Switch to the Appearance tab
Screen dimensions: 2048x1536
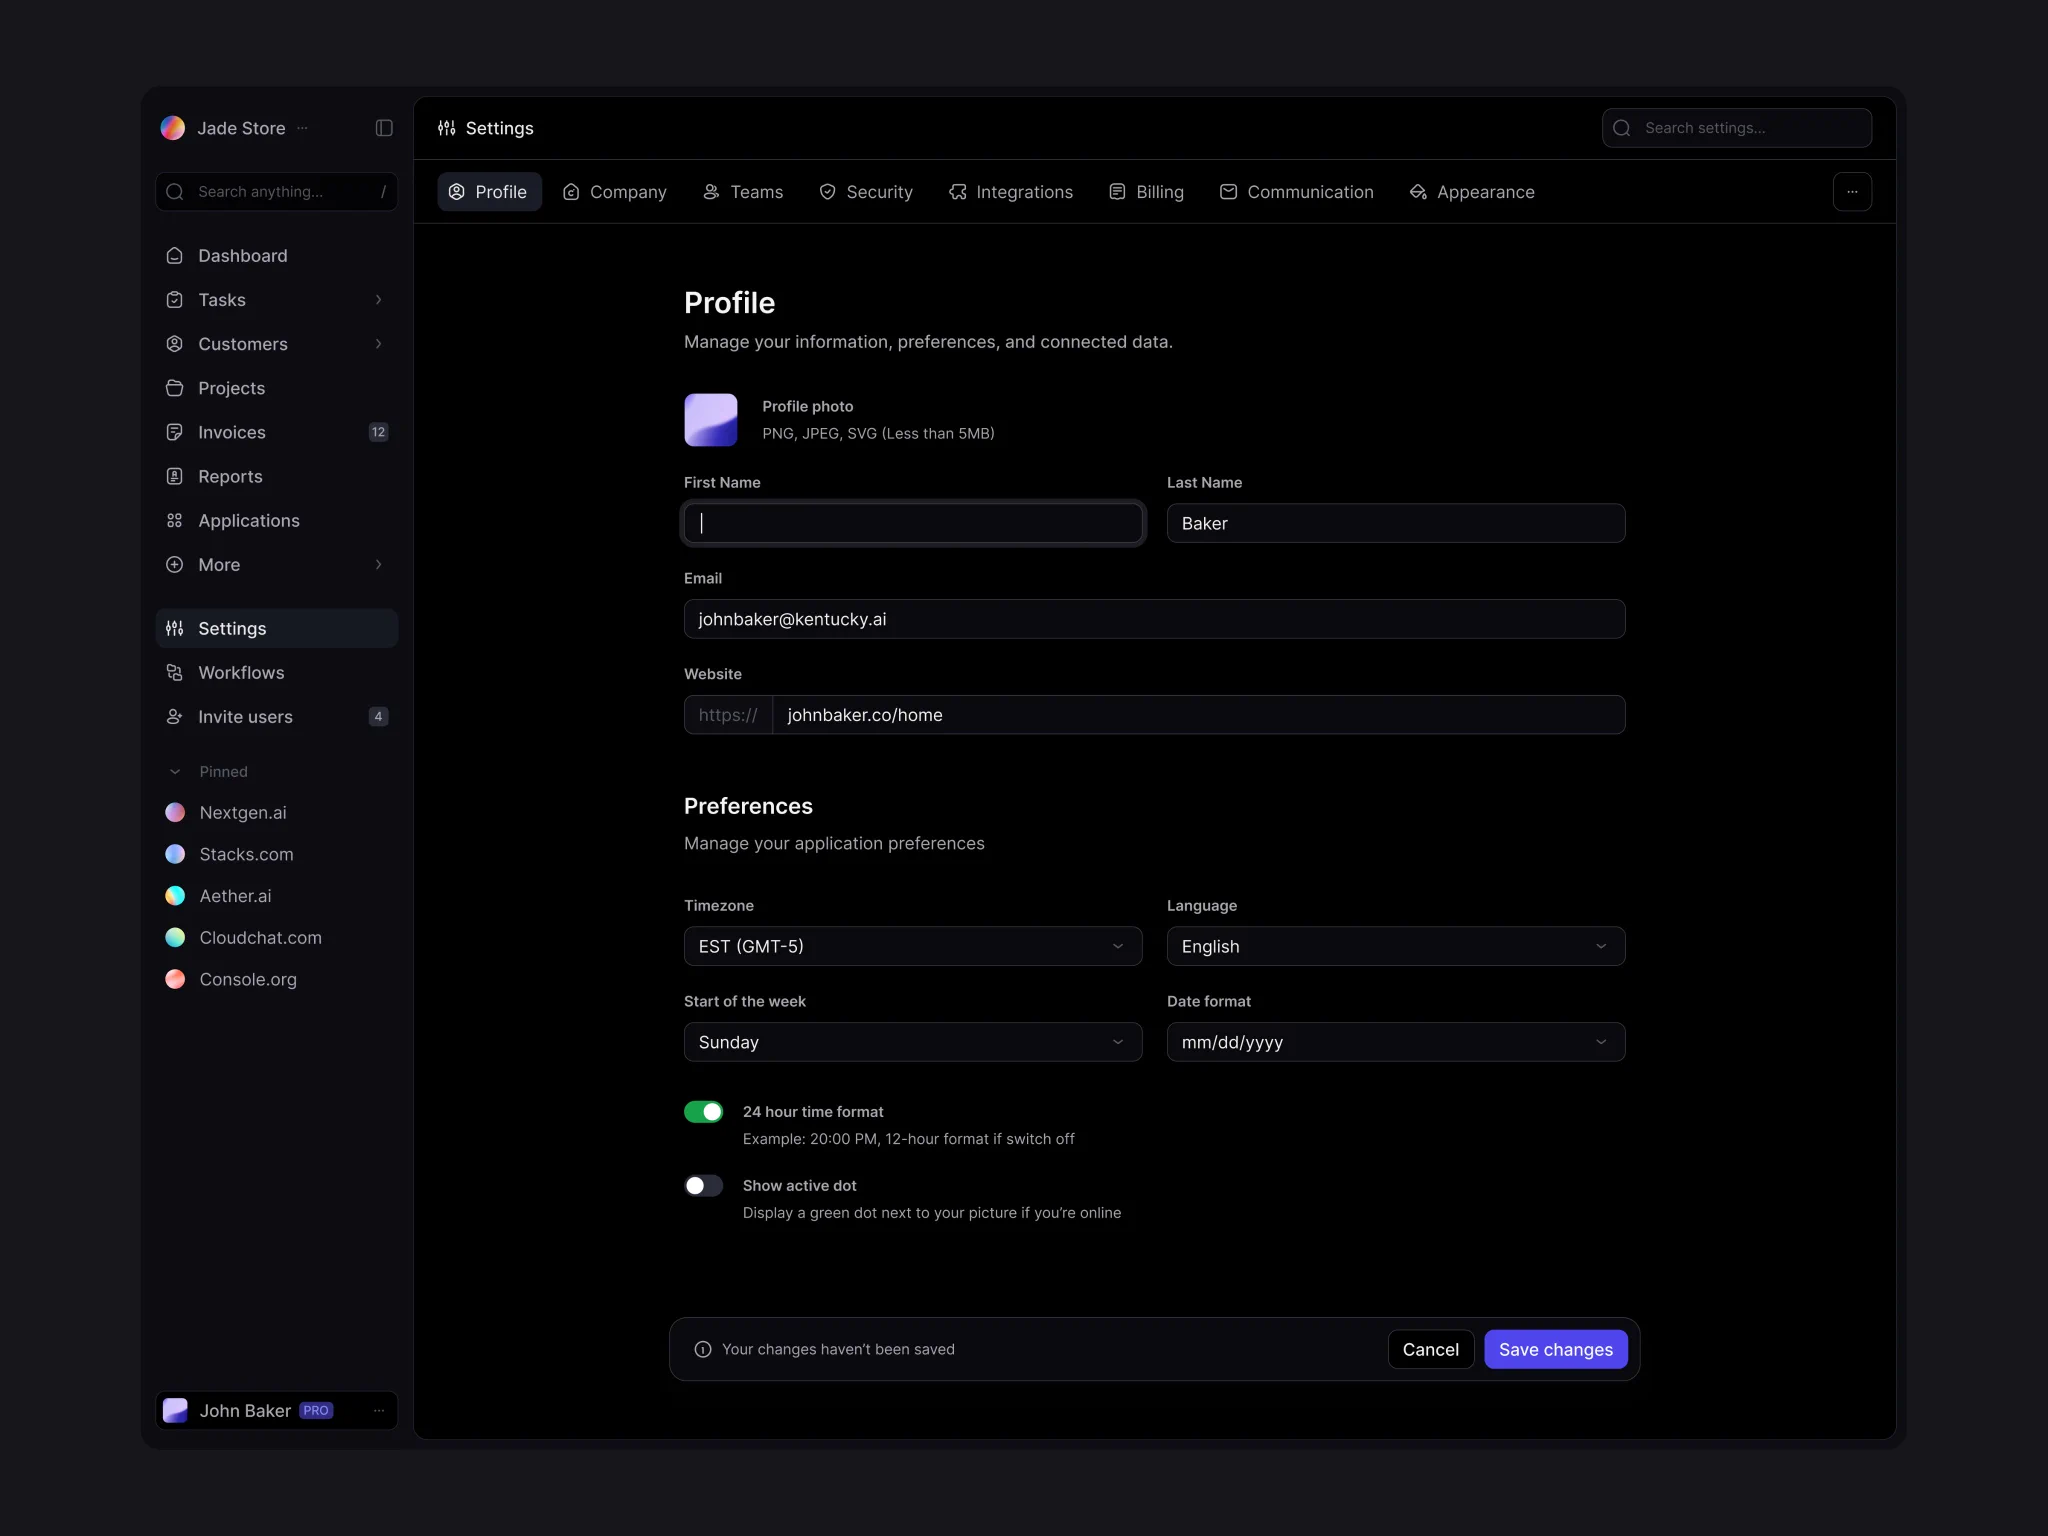tap(1472, 192)
